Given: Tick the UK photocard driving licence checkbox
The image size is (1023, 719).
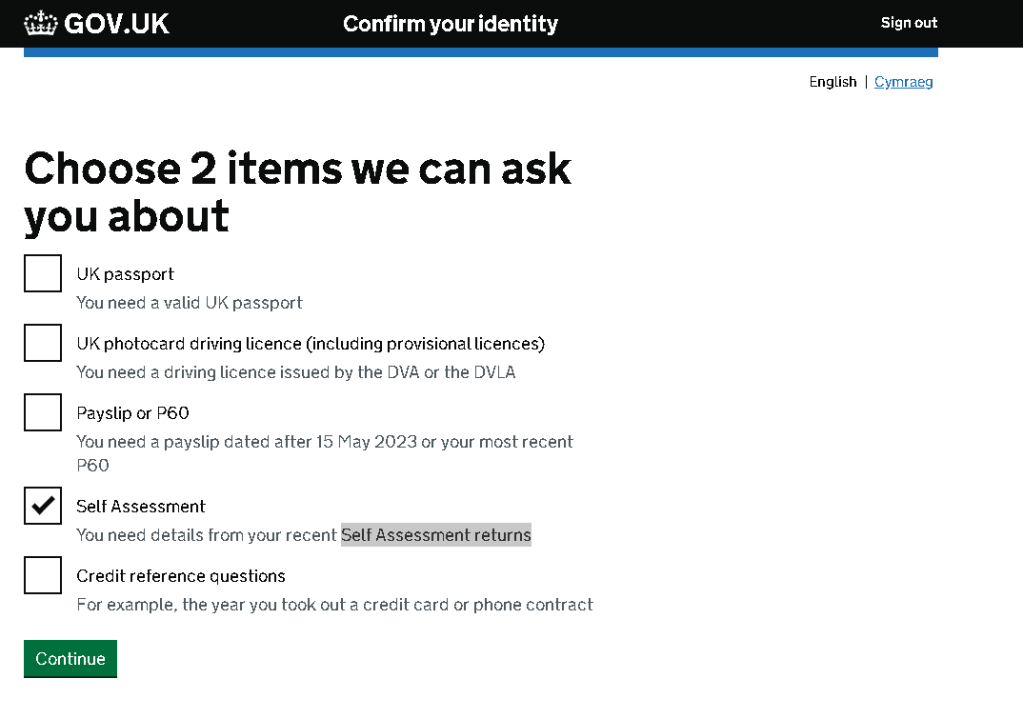Looking at the screenshot, I should tap(43, 343).
